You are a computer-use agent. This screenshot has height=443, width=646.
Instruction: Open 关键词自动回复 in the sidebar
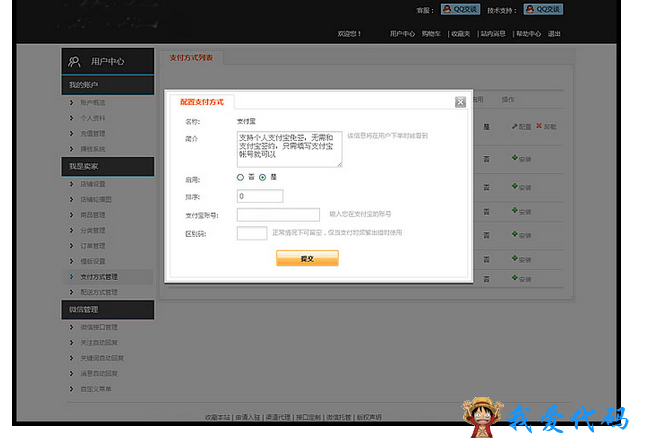102,358
